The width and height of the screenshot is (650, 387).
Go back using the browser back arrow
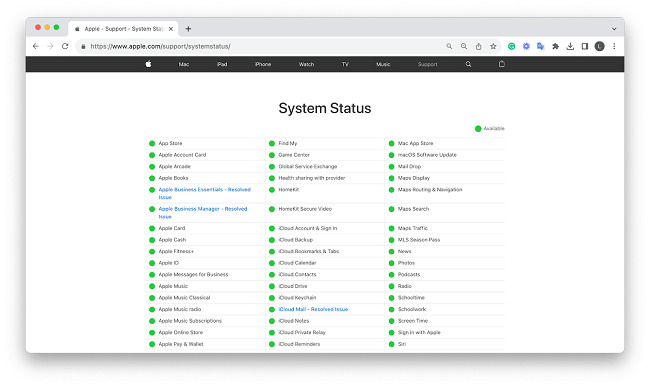pos(36,46)
